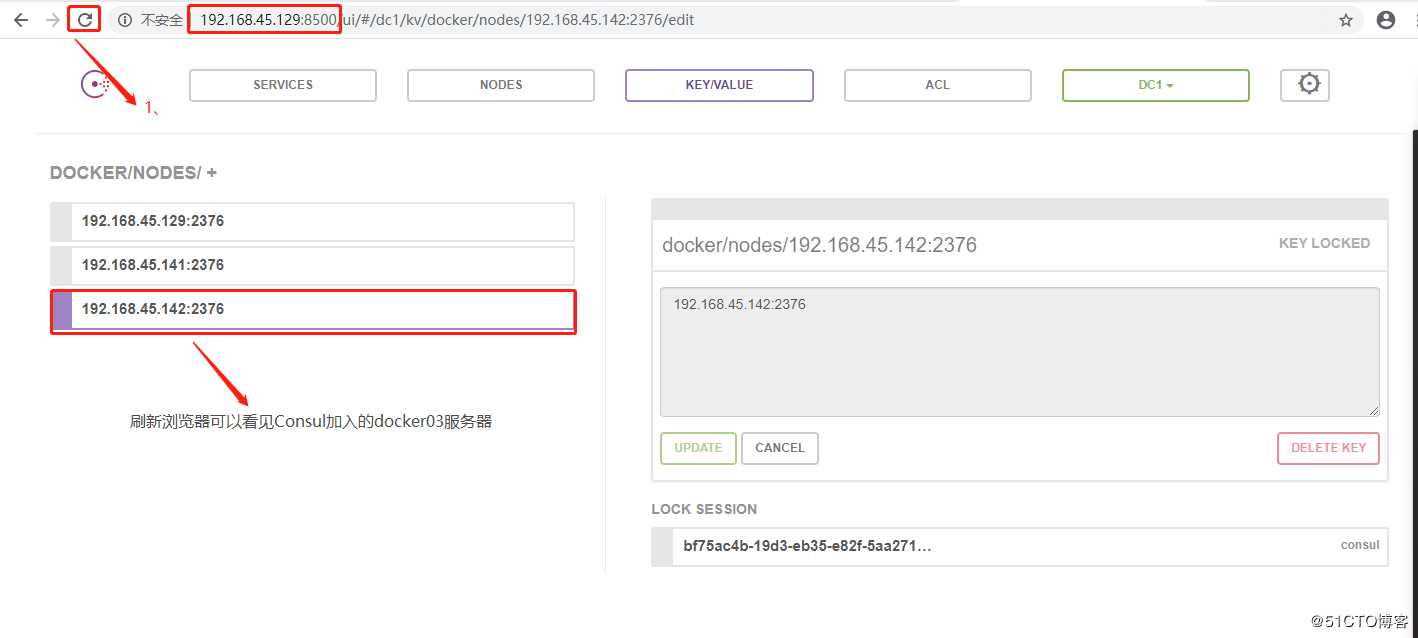Expand the DC1 datacenter dropdown
Screen dimensions: 1418x638
(1155, 85)
